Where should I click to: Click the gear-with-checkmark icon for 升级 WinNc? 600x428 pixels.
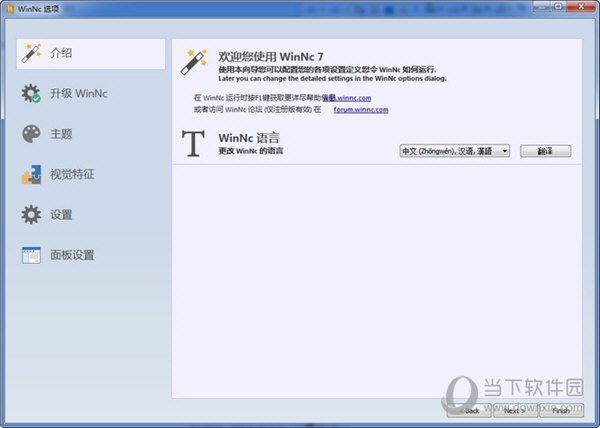31,93
